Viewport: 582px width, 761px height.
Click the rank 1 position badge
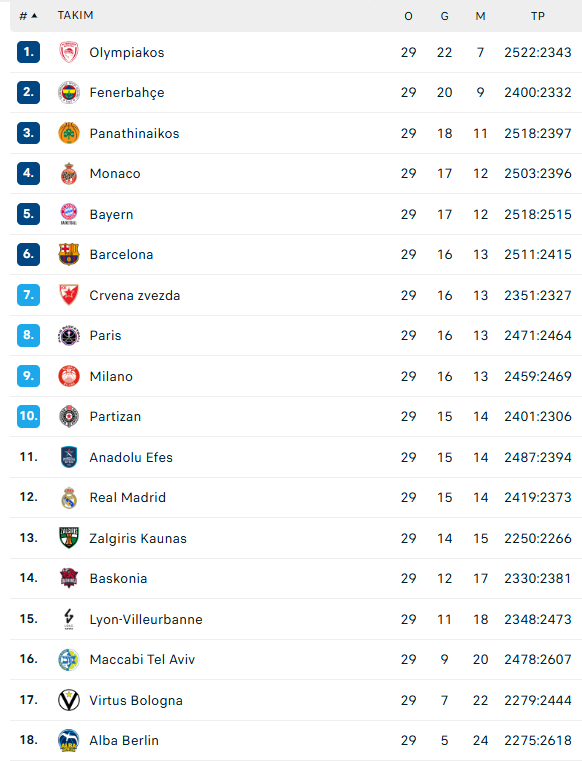pyautogui.click(x=28, y=52)
